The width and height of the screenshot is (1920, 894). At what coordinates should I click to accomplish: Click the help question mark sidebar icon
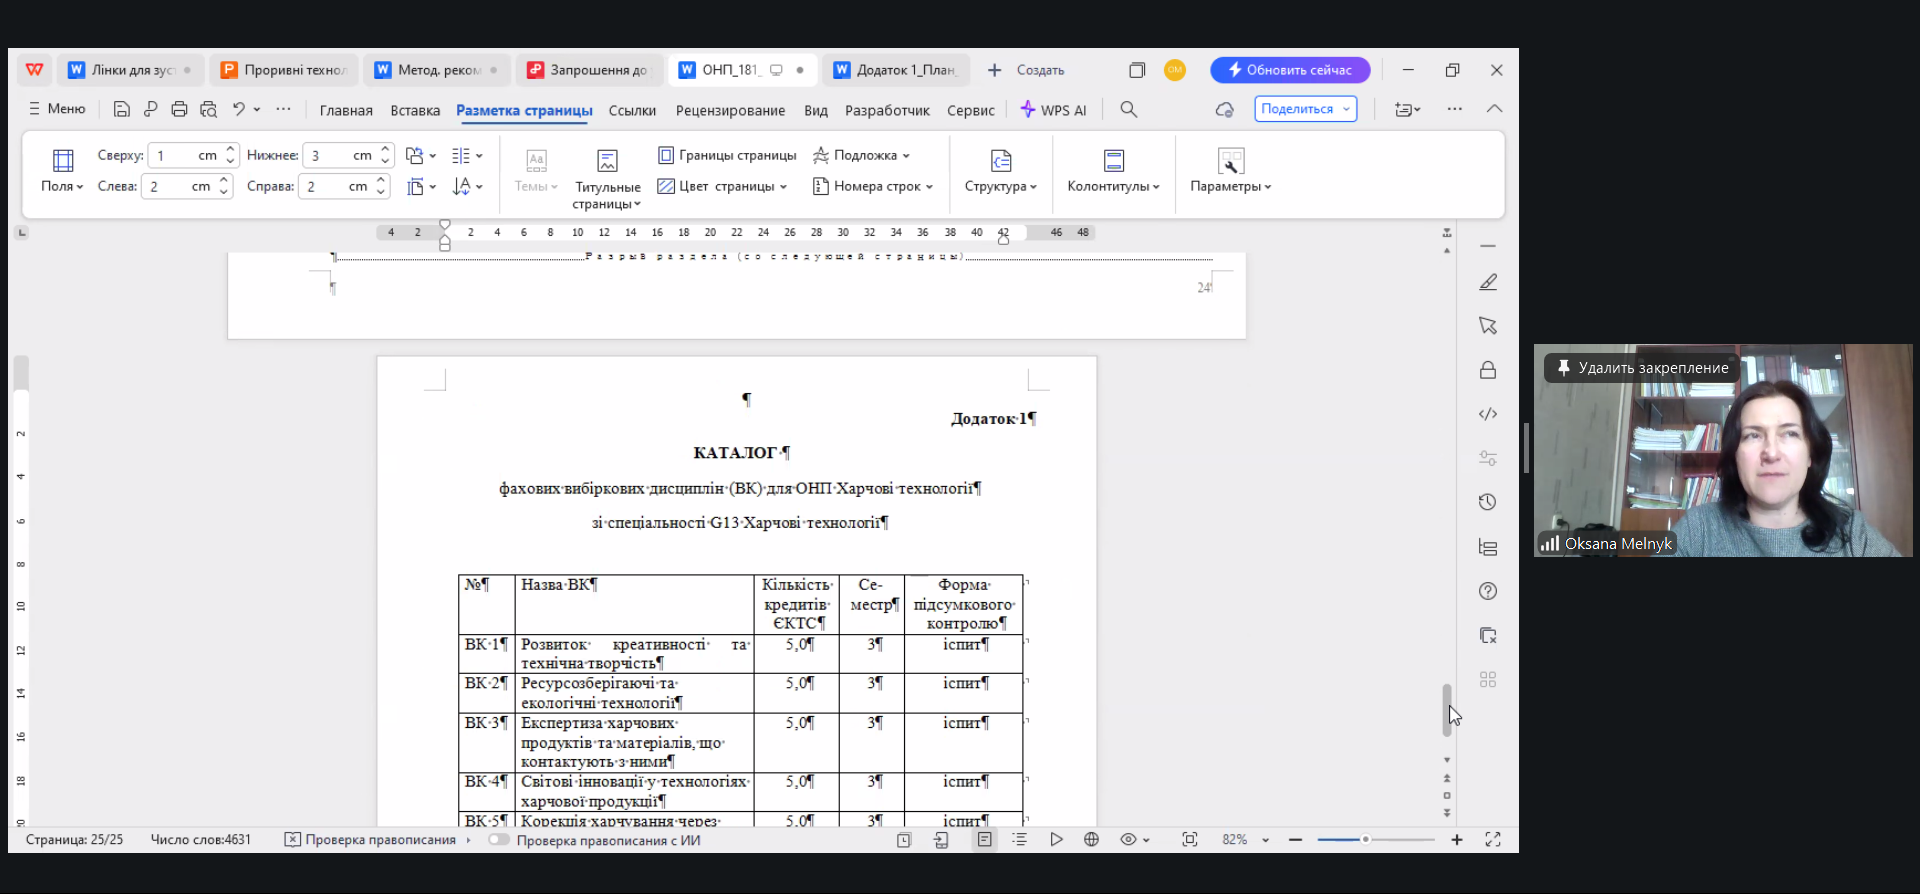pos(1487,591)
